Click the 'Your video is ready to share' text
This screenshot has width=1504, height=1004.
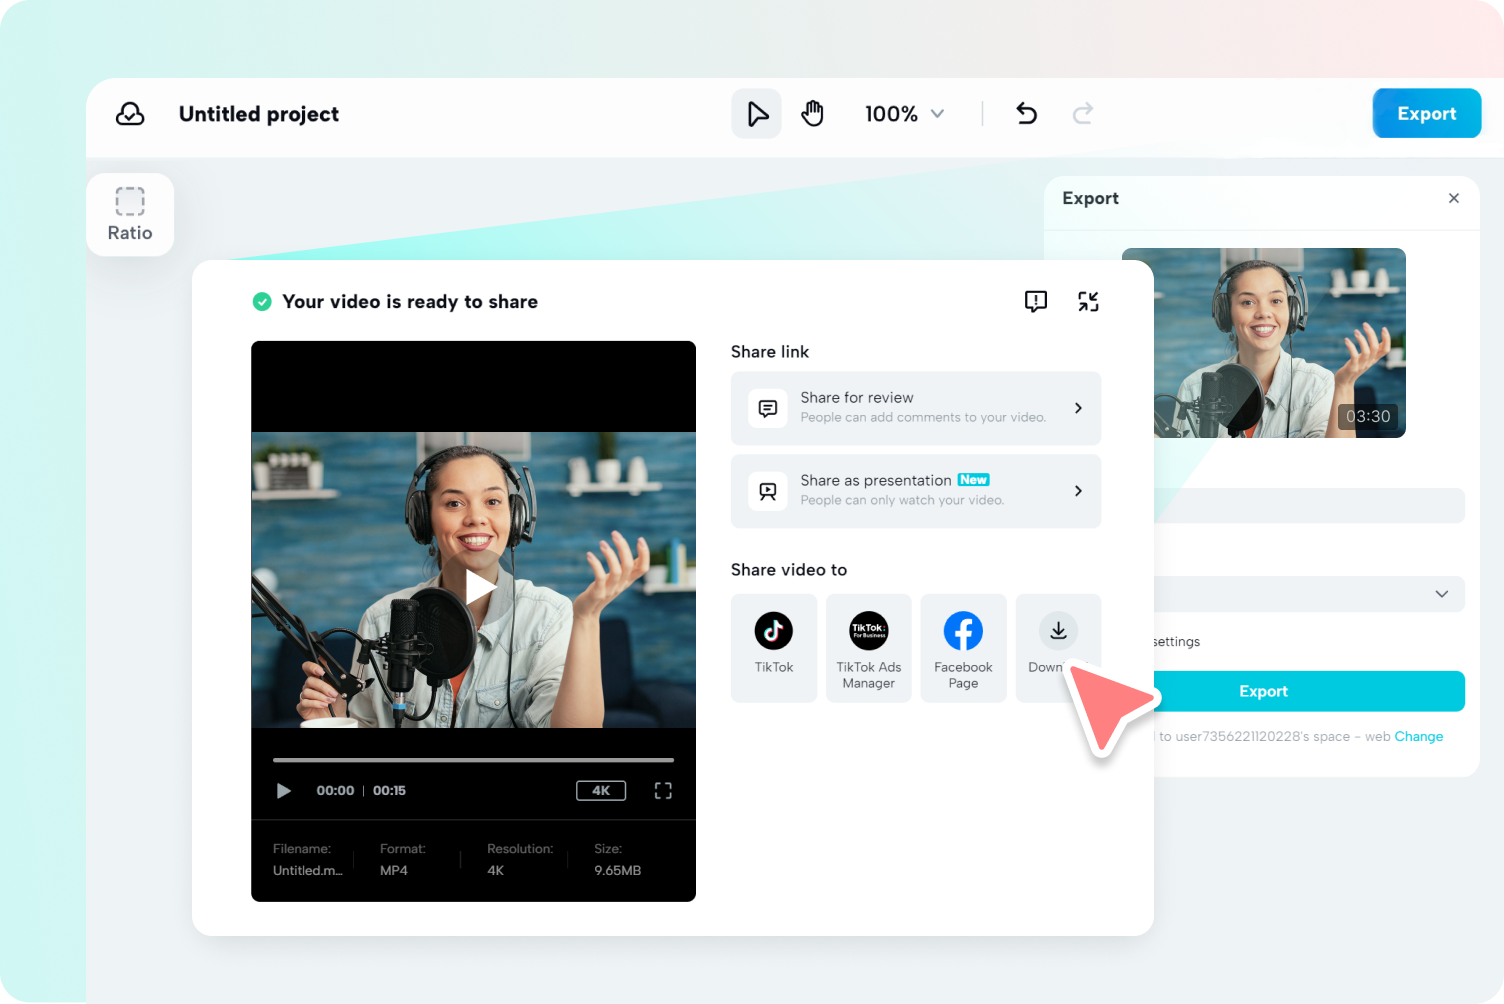click(x=410, y=302)
